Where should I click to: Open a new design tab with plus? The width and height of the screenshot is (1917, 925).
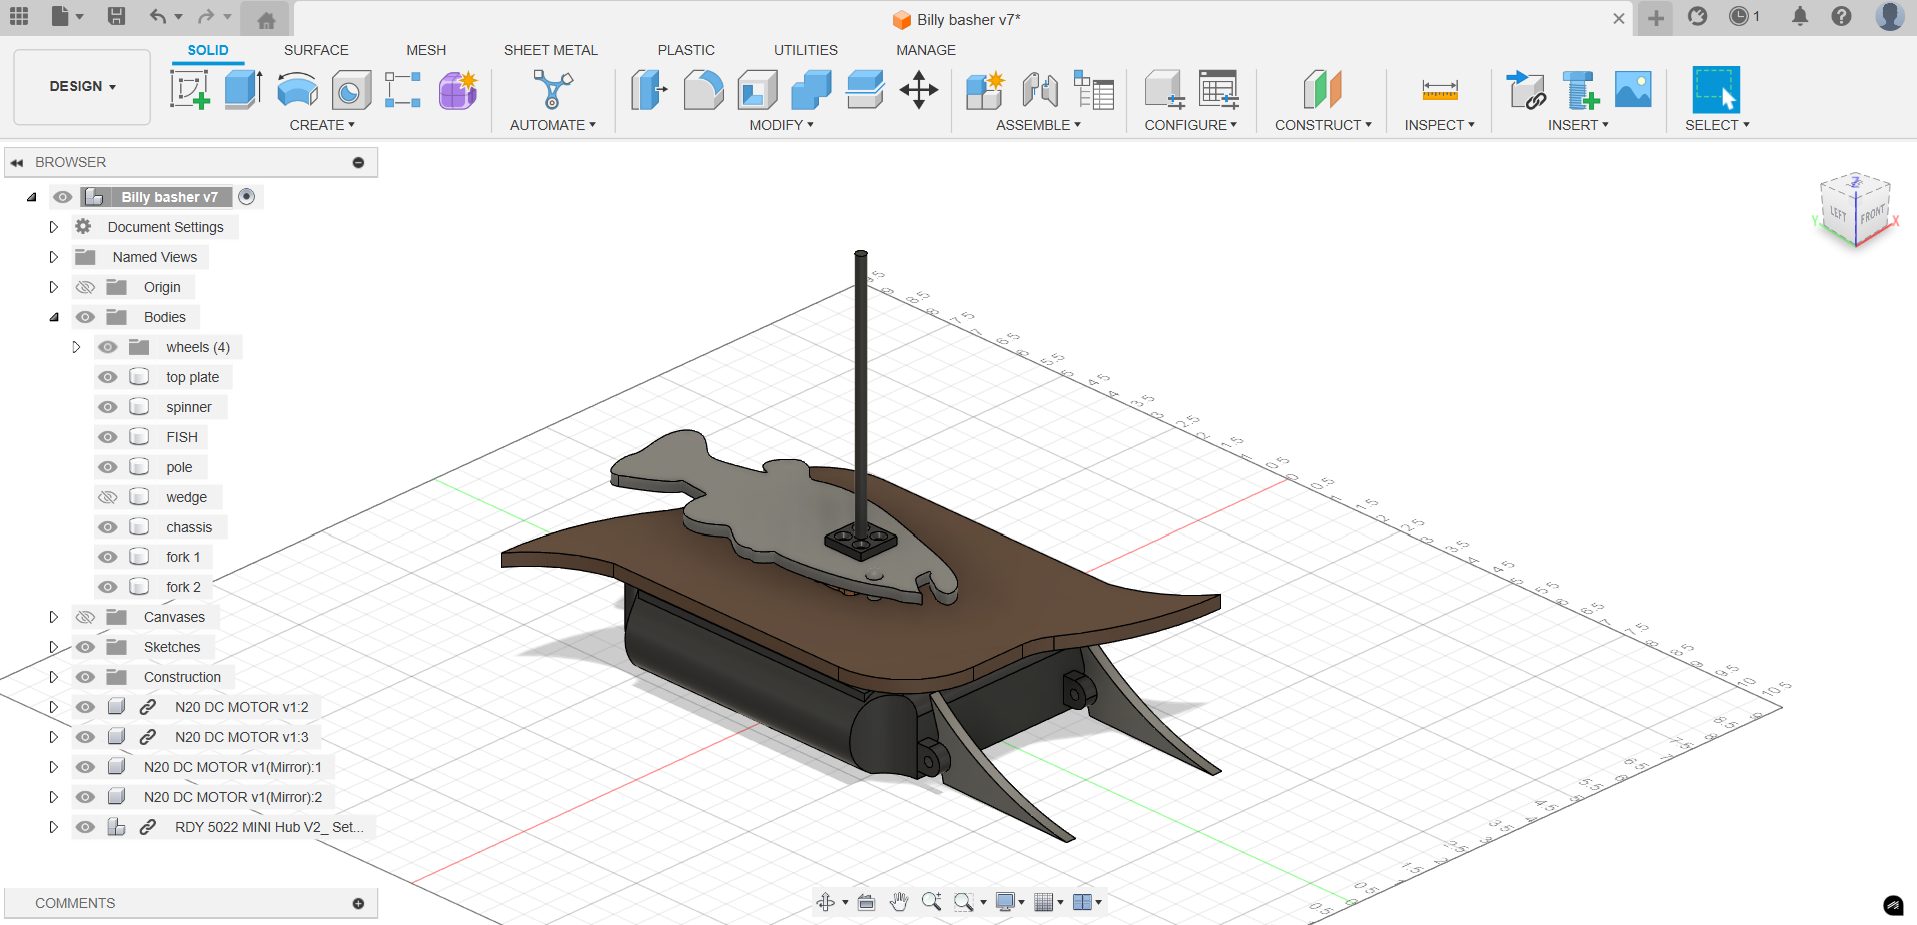pyautogui.click(x=1656, y=18)
